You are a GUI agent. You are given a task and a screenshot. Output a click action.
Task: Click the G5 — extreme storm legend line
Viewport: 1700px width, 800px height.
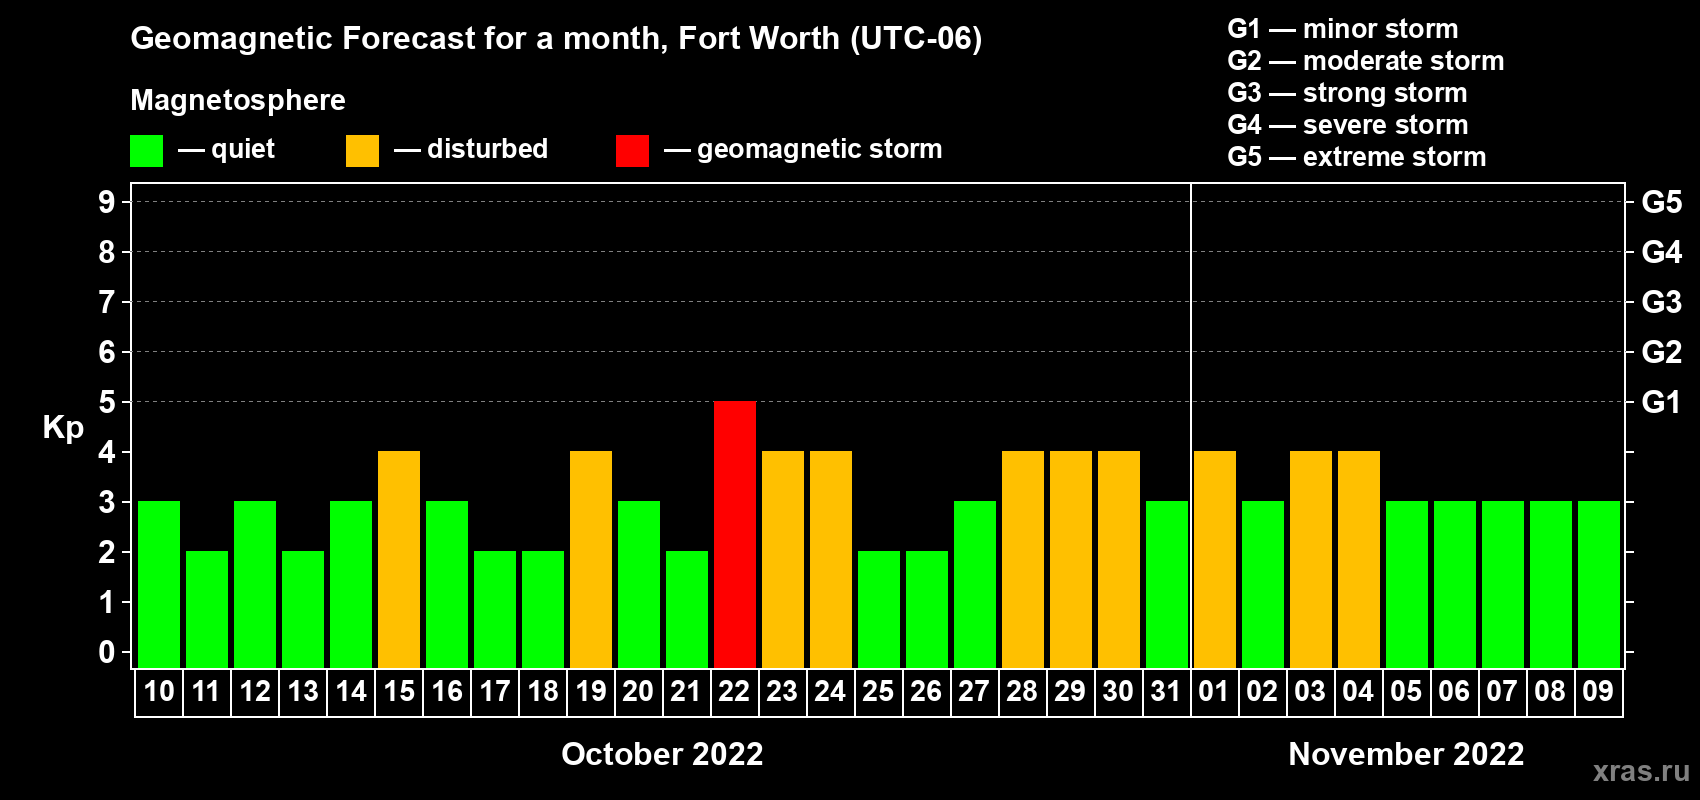click(x=1357, y=157)
